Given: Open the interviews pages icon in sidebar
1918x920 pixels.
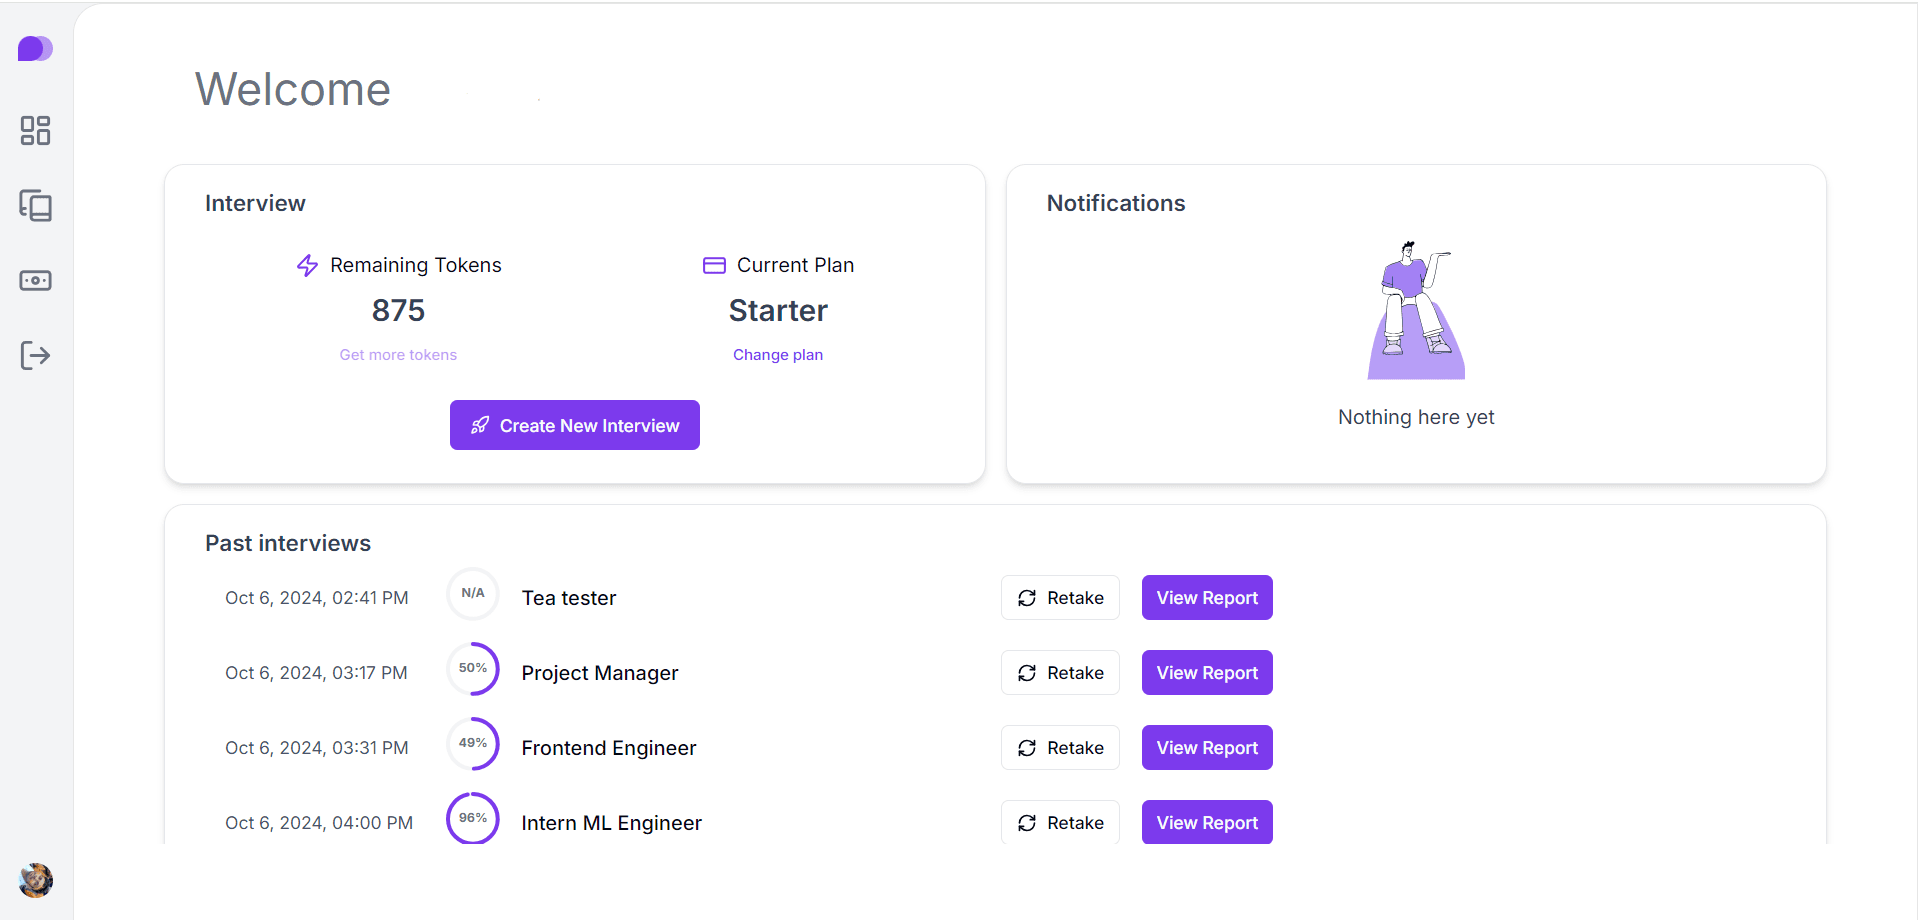Looking at the screenshot, I should [x=36, y=206].
